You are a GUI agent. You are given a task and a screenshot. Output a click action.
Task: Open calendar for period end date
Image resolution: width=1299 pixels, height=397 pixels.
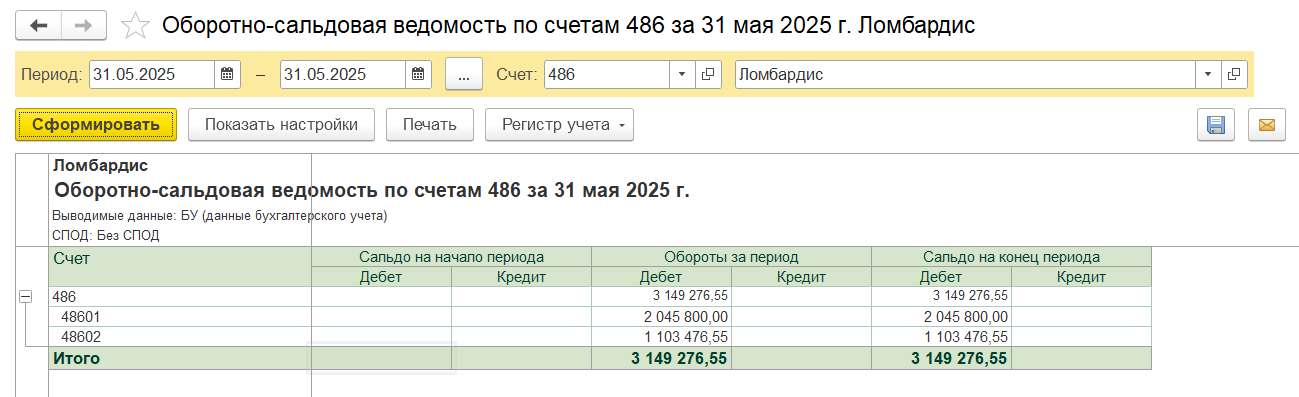[x=418, y=75]
